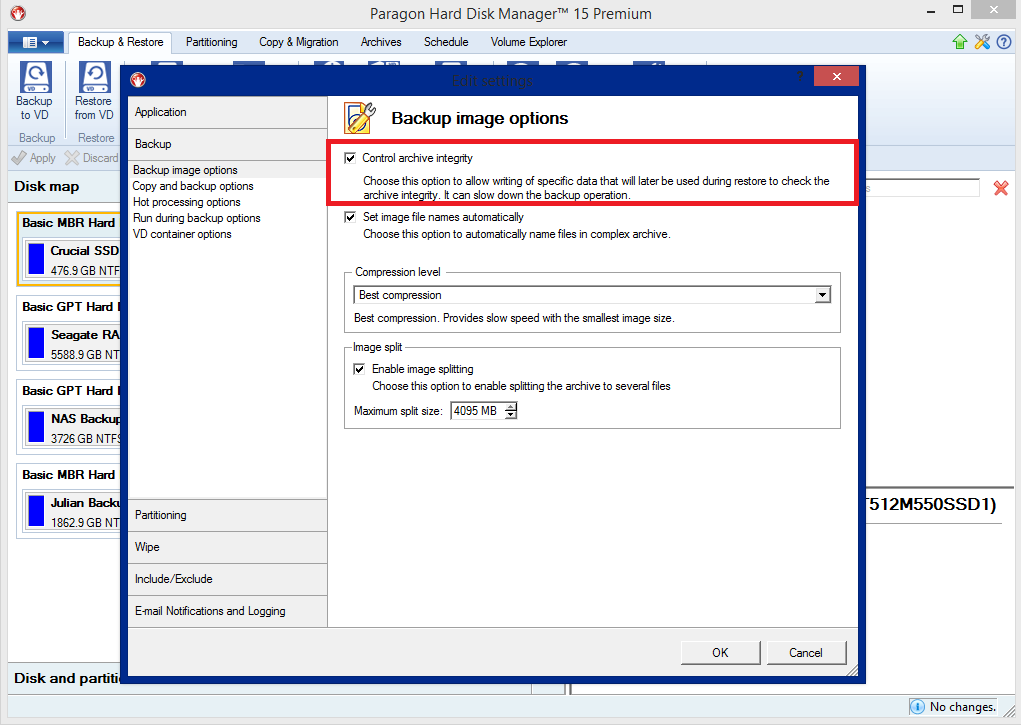Click the Disk map heading

(47, 186)
